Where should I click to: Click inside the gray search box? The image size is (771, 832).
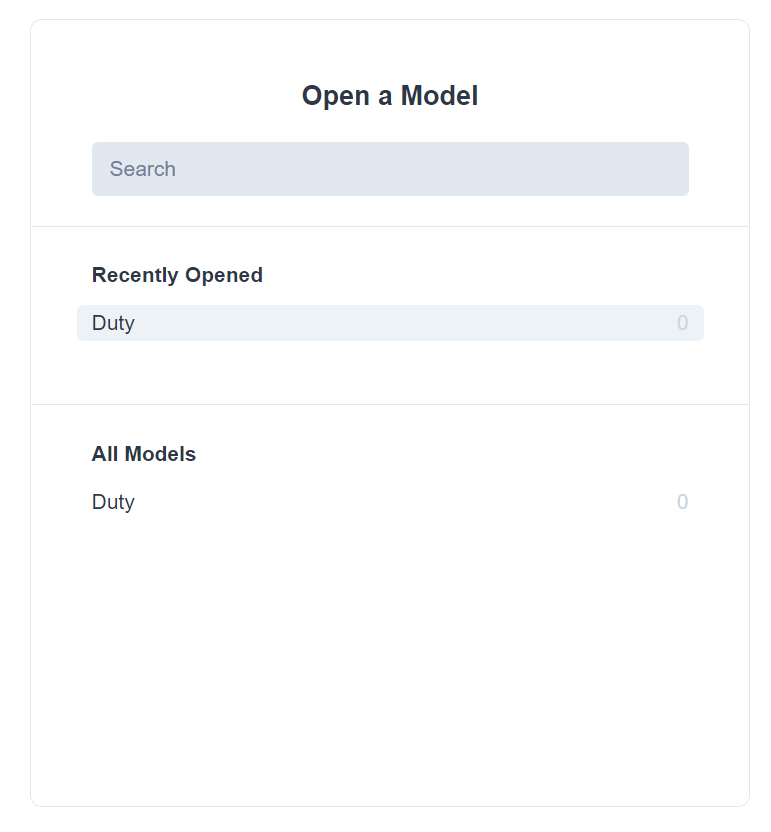click(390, 169)
